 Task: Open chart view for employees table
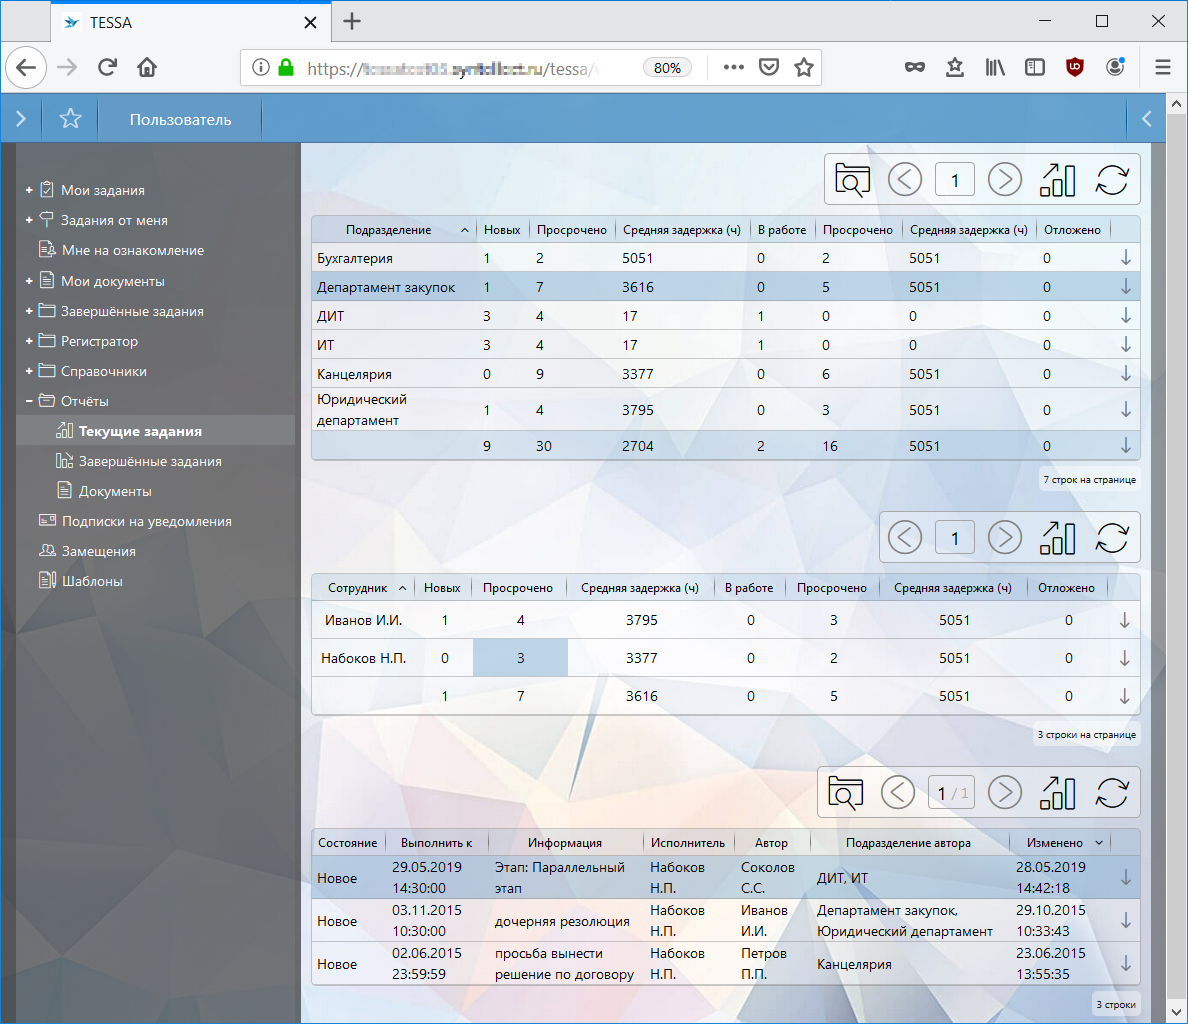[1057, 538]
